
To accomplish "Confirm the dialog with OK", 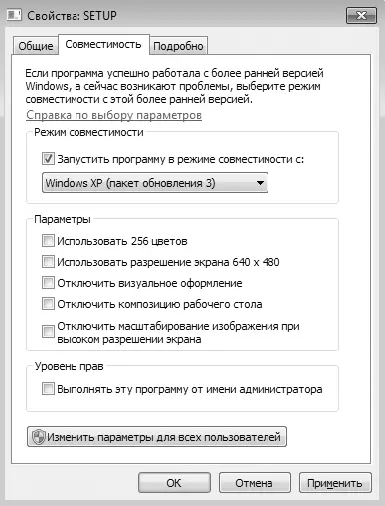I will [x=174, y=483].
